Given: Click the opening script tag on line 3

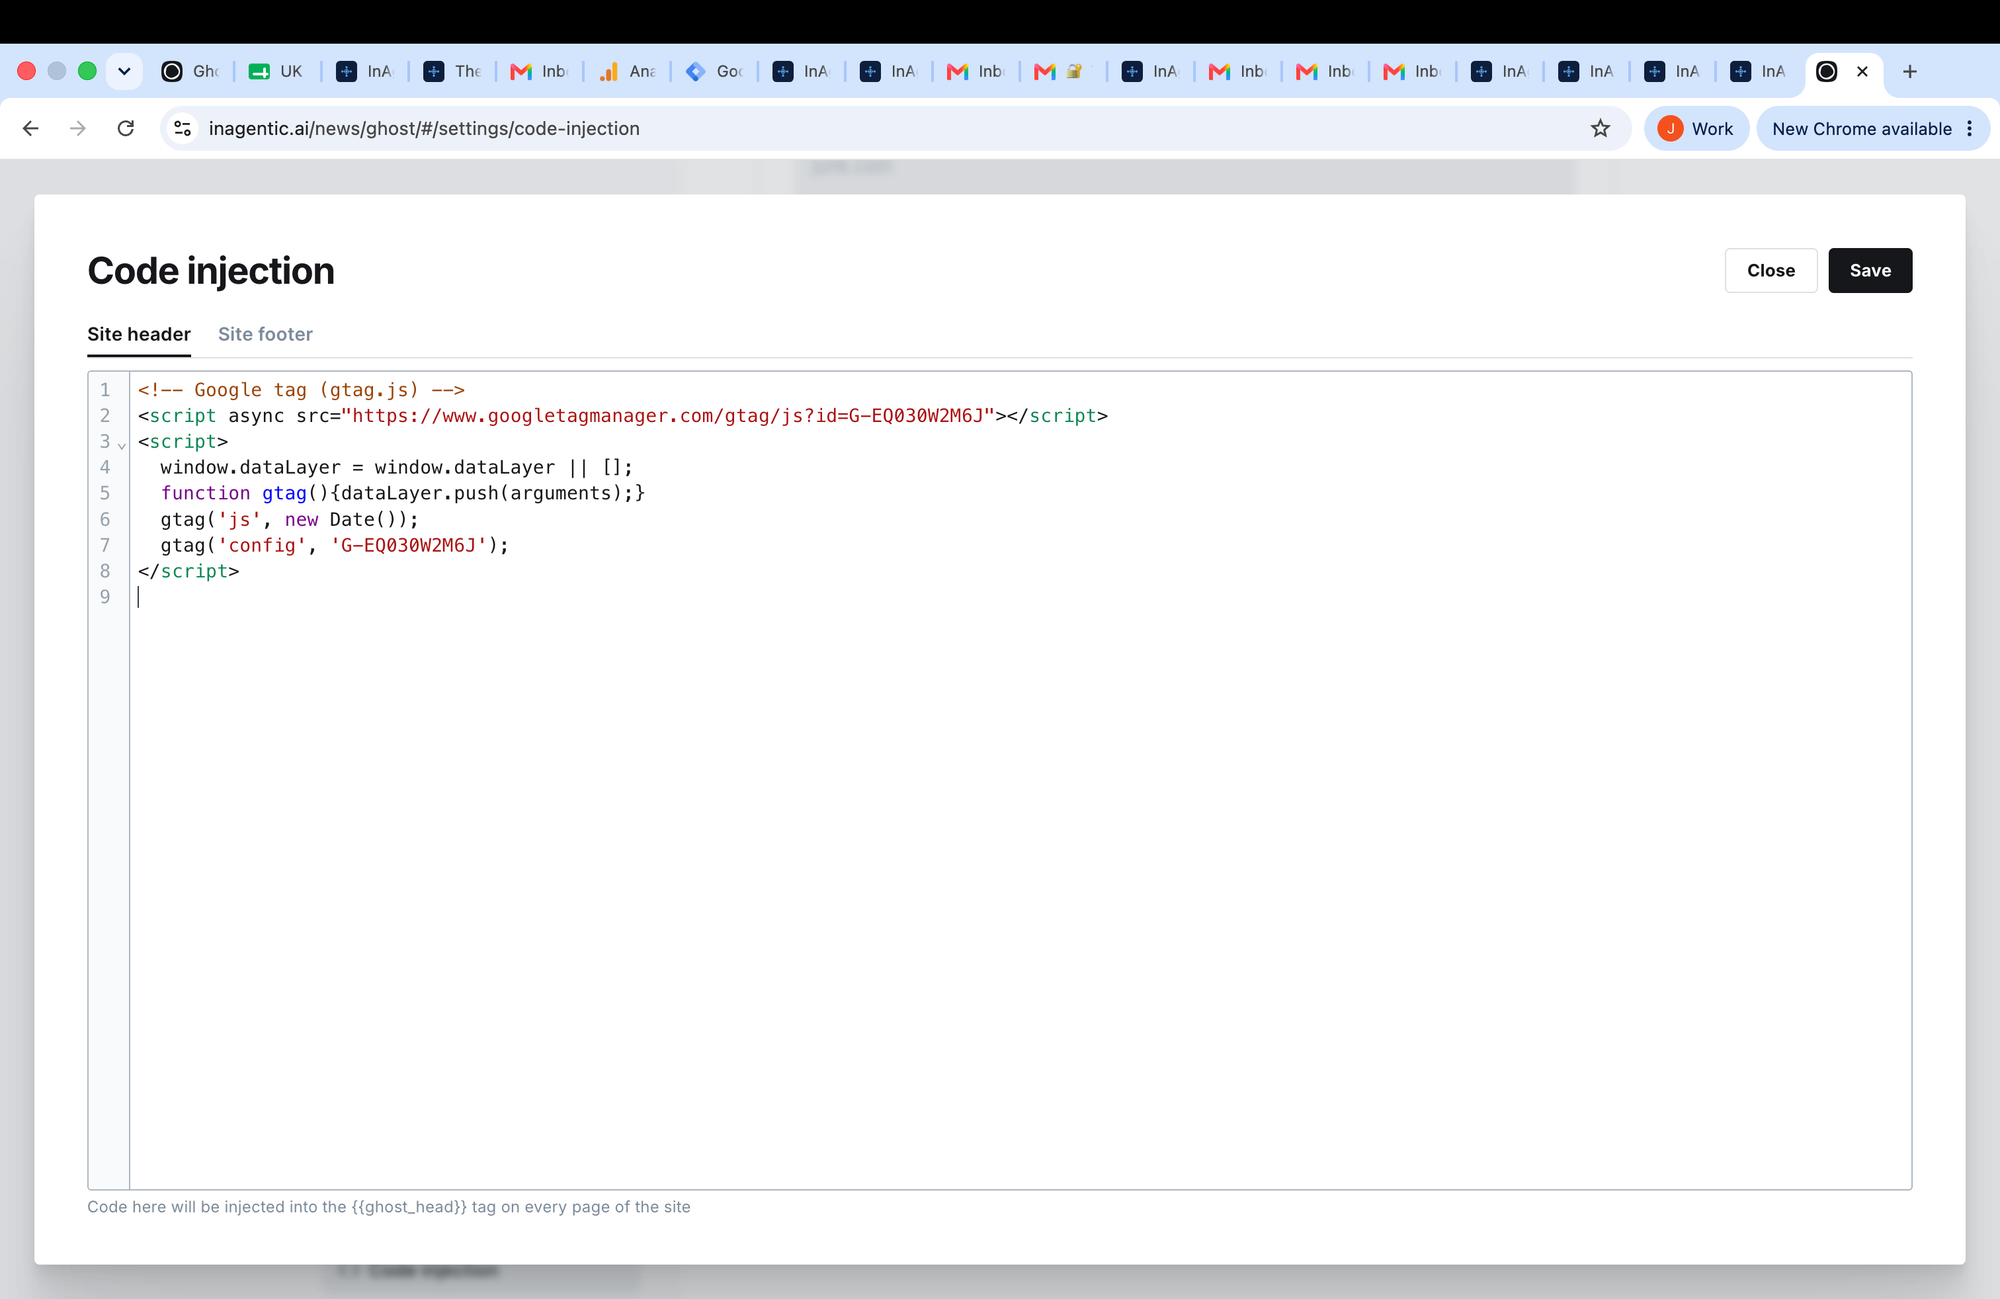Looking at the screenshot, I should tap(183, 442).
